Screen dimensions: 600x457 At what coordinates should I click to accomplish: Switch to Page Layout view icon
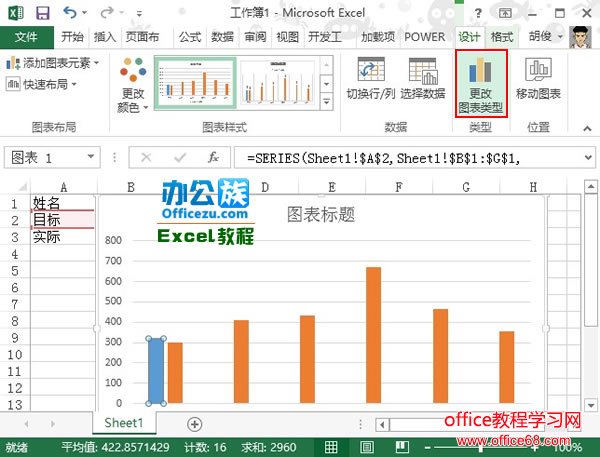pyautogui.click(x=367, y=447)
